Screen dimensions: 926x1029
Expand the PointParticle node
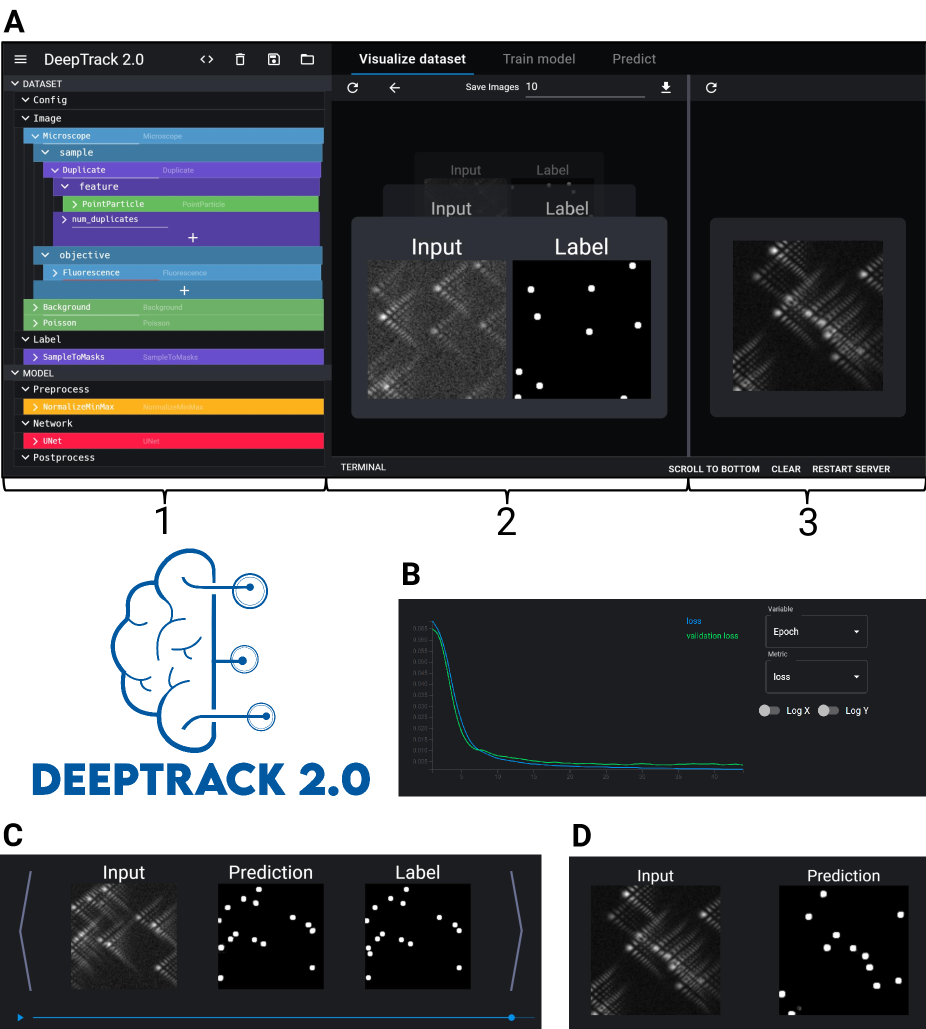[75, 204]
